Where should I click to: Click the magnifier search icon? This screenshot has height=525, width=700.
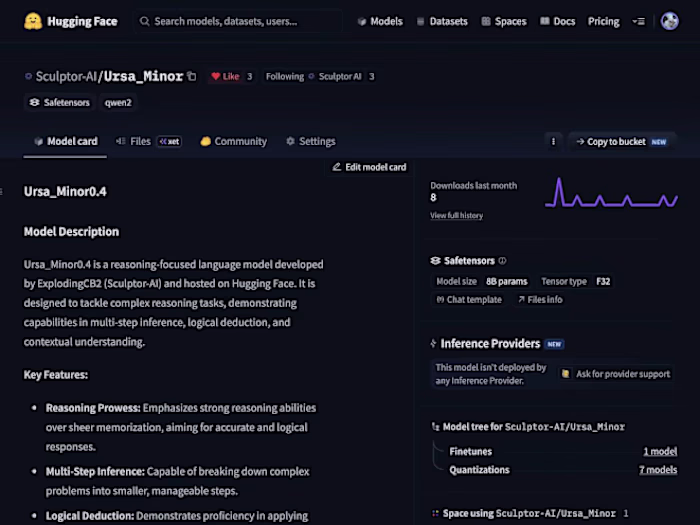[x=144, y=21]
